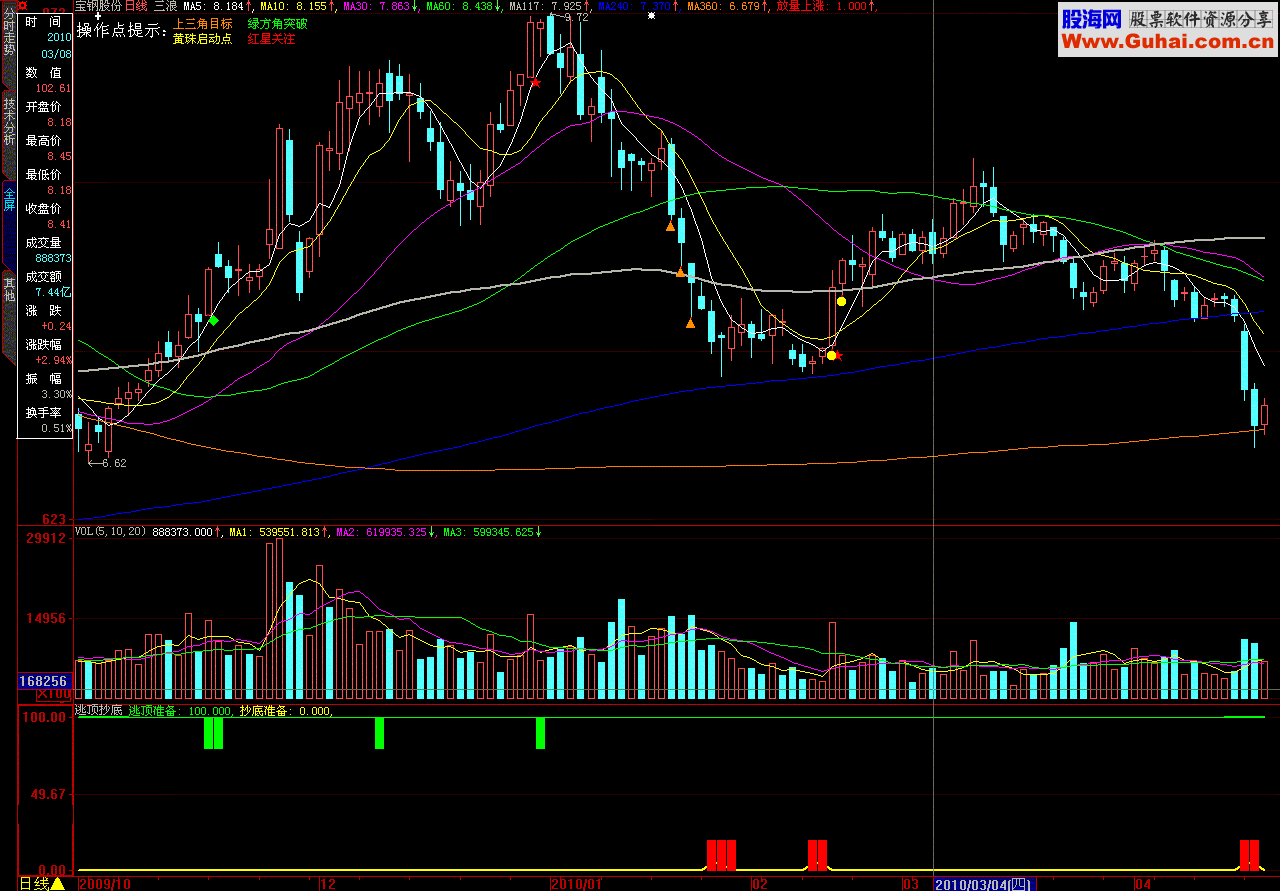1280x891 pixels.
Task: Open the 其他 side tab
Action: tap(9, 288)
